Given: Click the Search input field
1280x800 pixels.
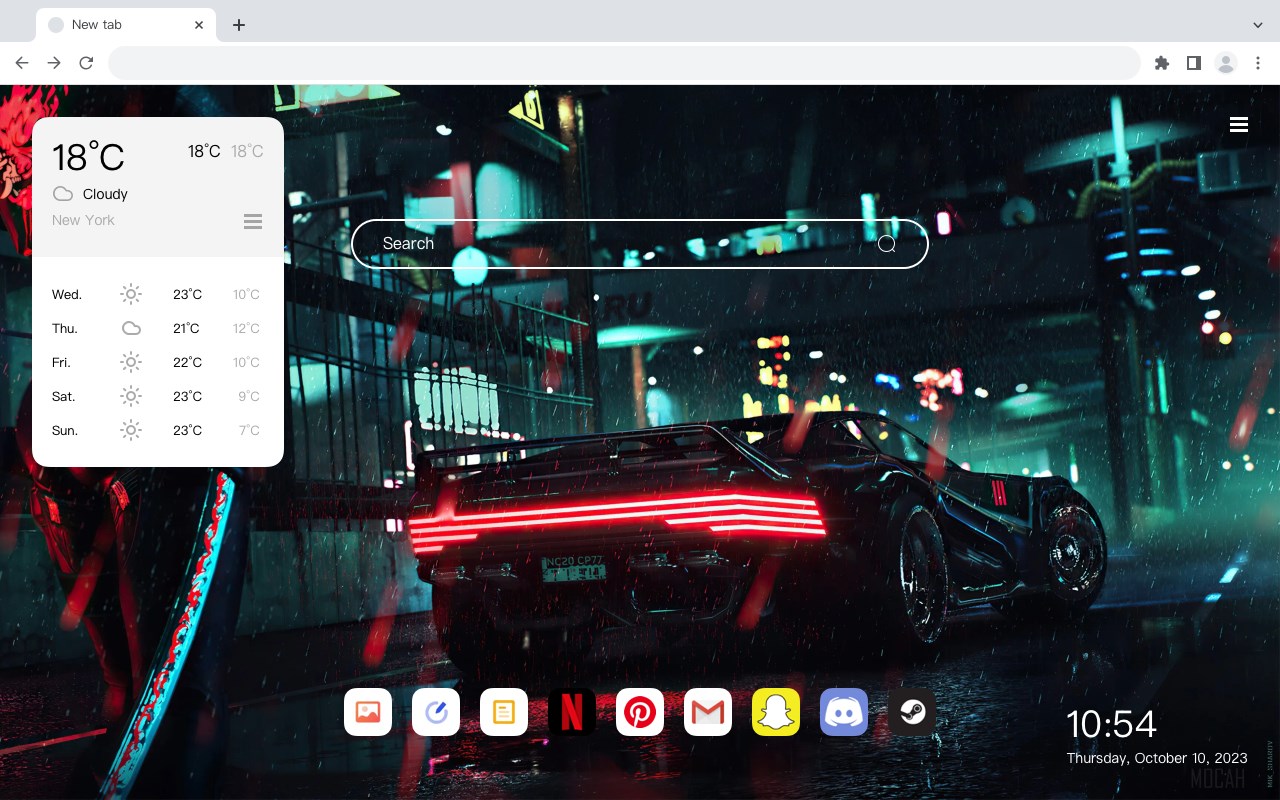Looking at the screenshot, I should tap(640, 244).
